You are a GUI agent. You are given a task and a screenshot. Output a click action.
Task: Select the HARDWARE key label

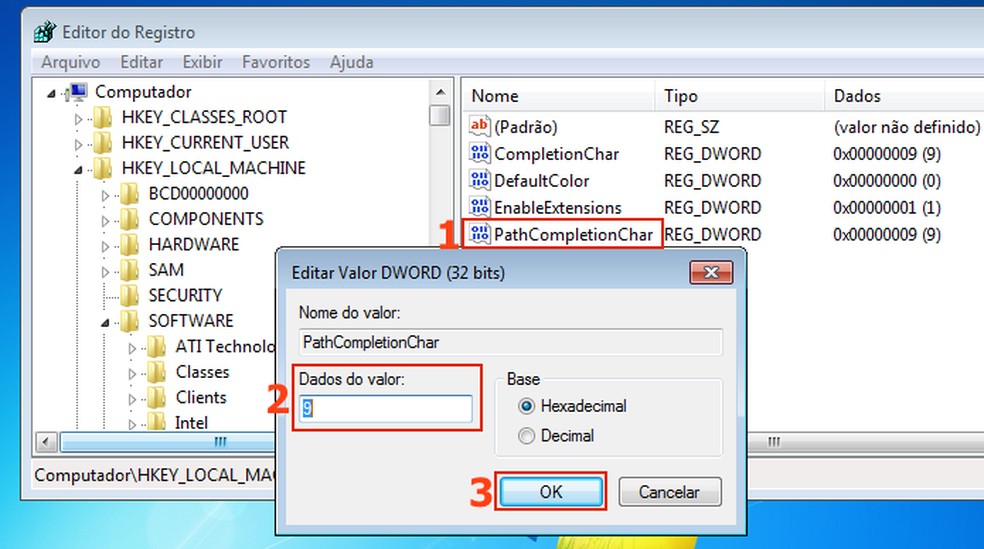(x=194, y=244)
